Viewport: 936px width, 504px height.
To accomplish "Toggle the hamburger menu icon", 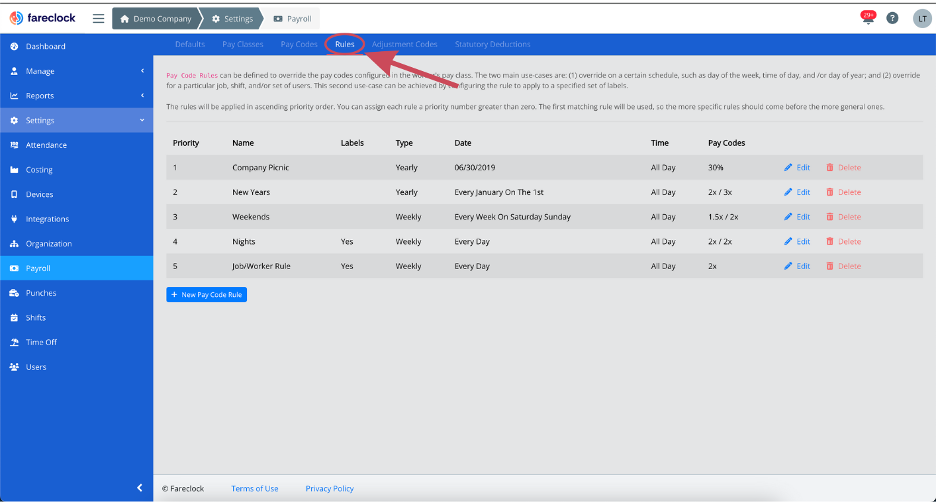I will tap(98, 19).
